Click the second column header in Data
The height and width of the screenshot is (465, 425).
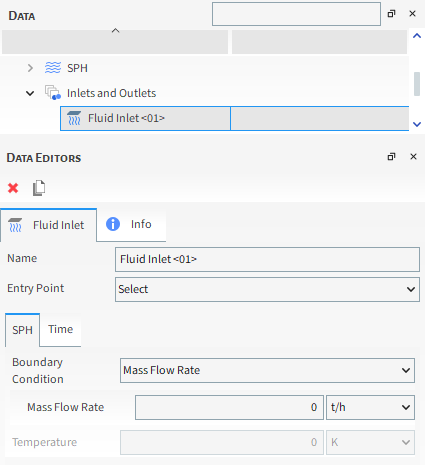click(x=319, y=42)
